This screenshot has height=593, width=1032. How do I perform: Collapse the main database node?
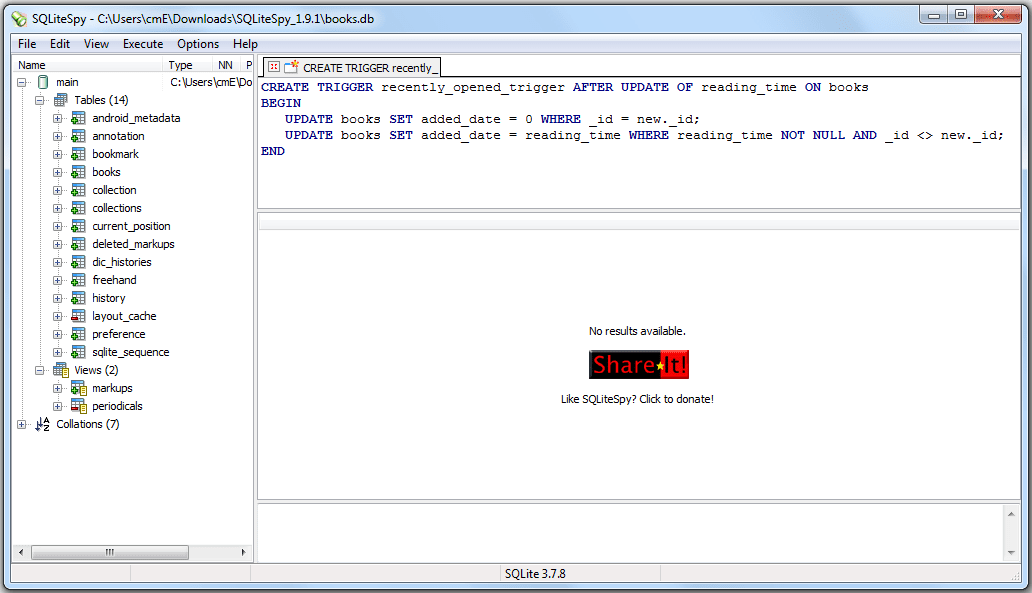22,82
